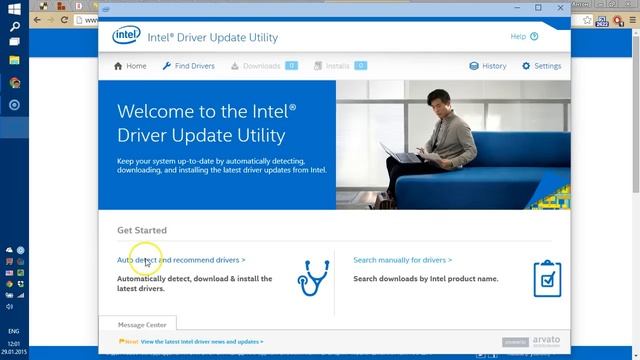Click the volume speaker tray icon
The height and width of the screenshot is (360, 640).
pos(9,307)
